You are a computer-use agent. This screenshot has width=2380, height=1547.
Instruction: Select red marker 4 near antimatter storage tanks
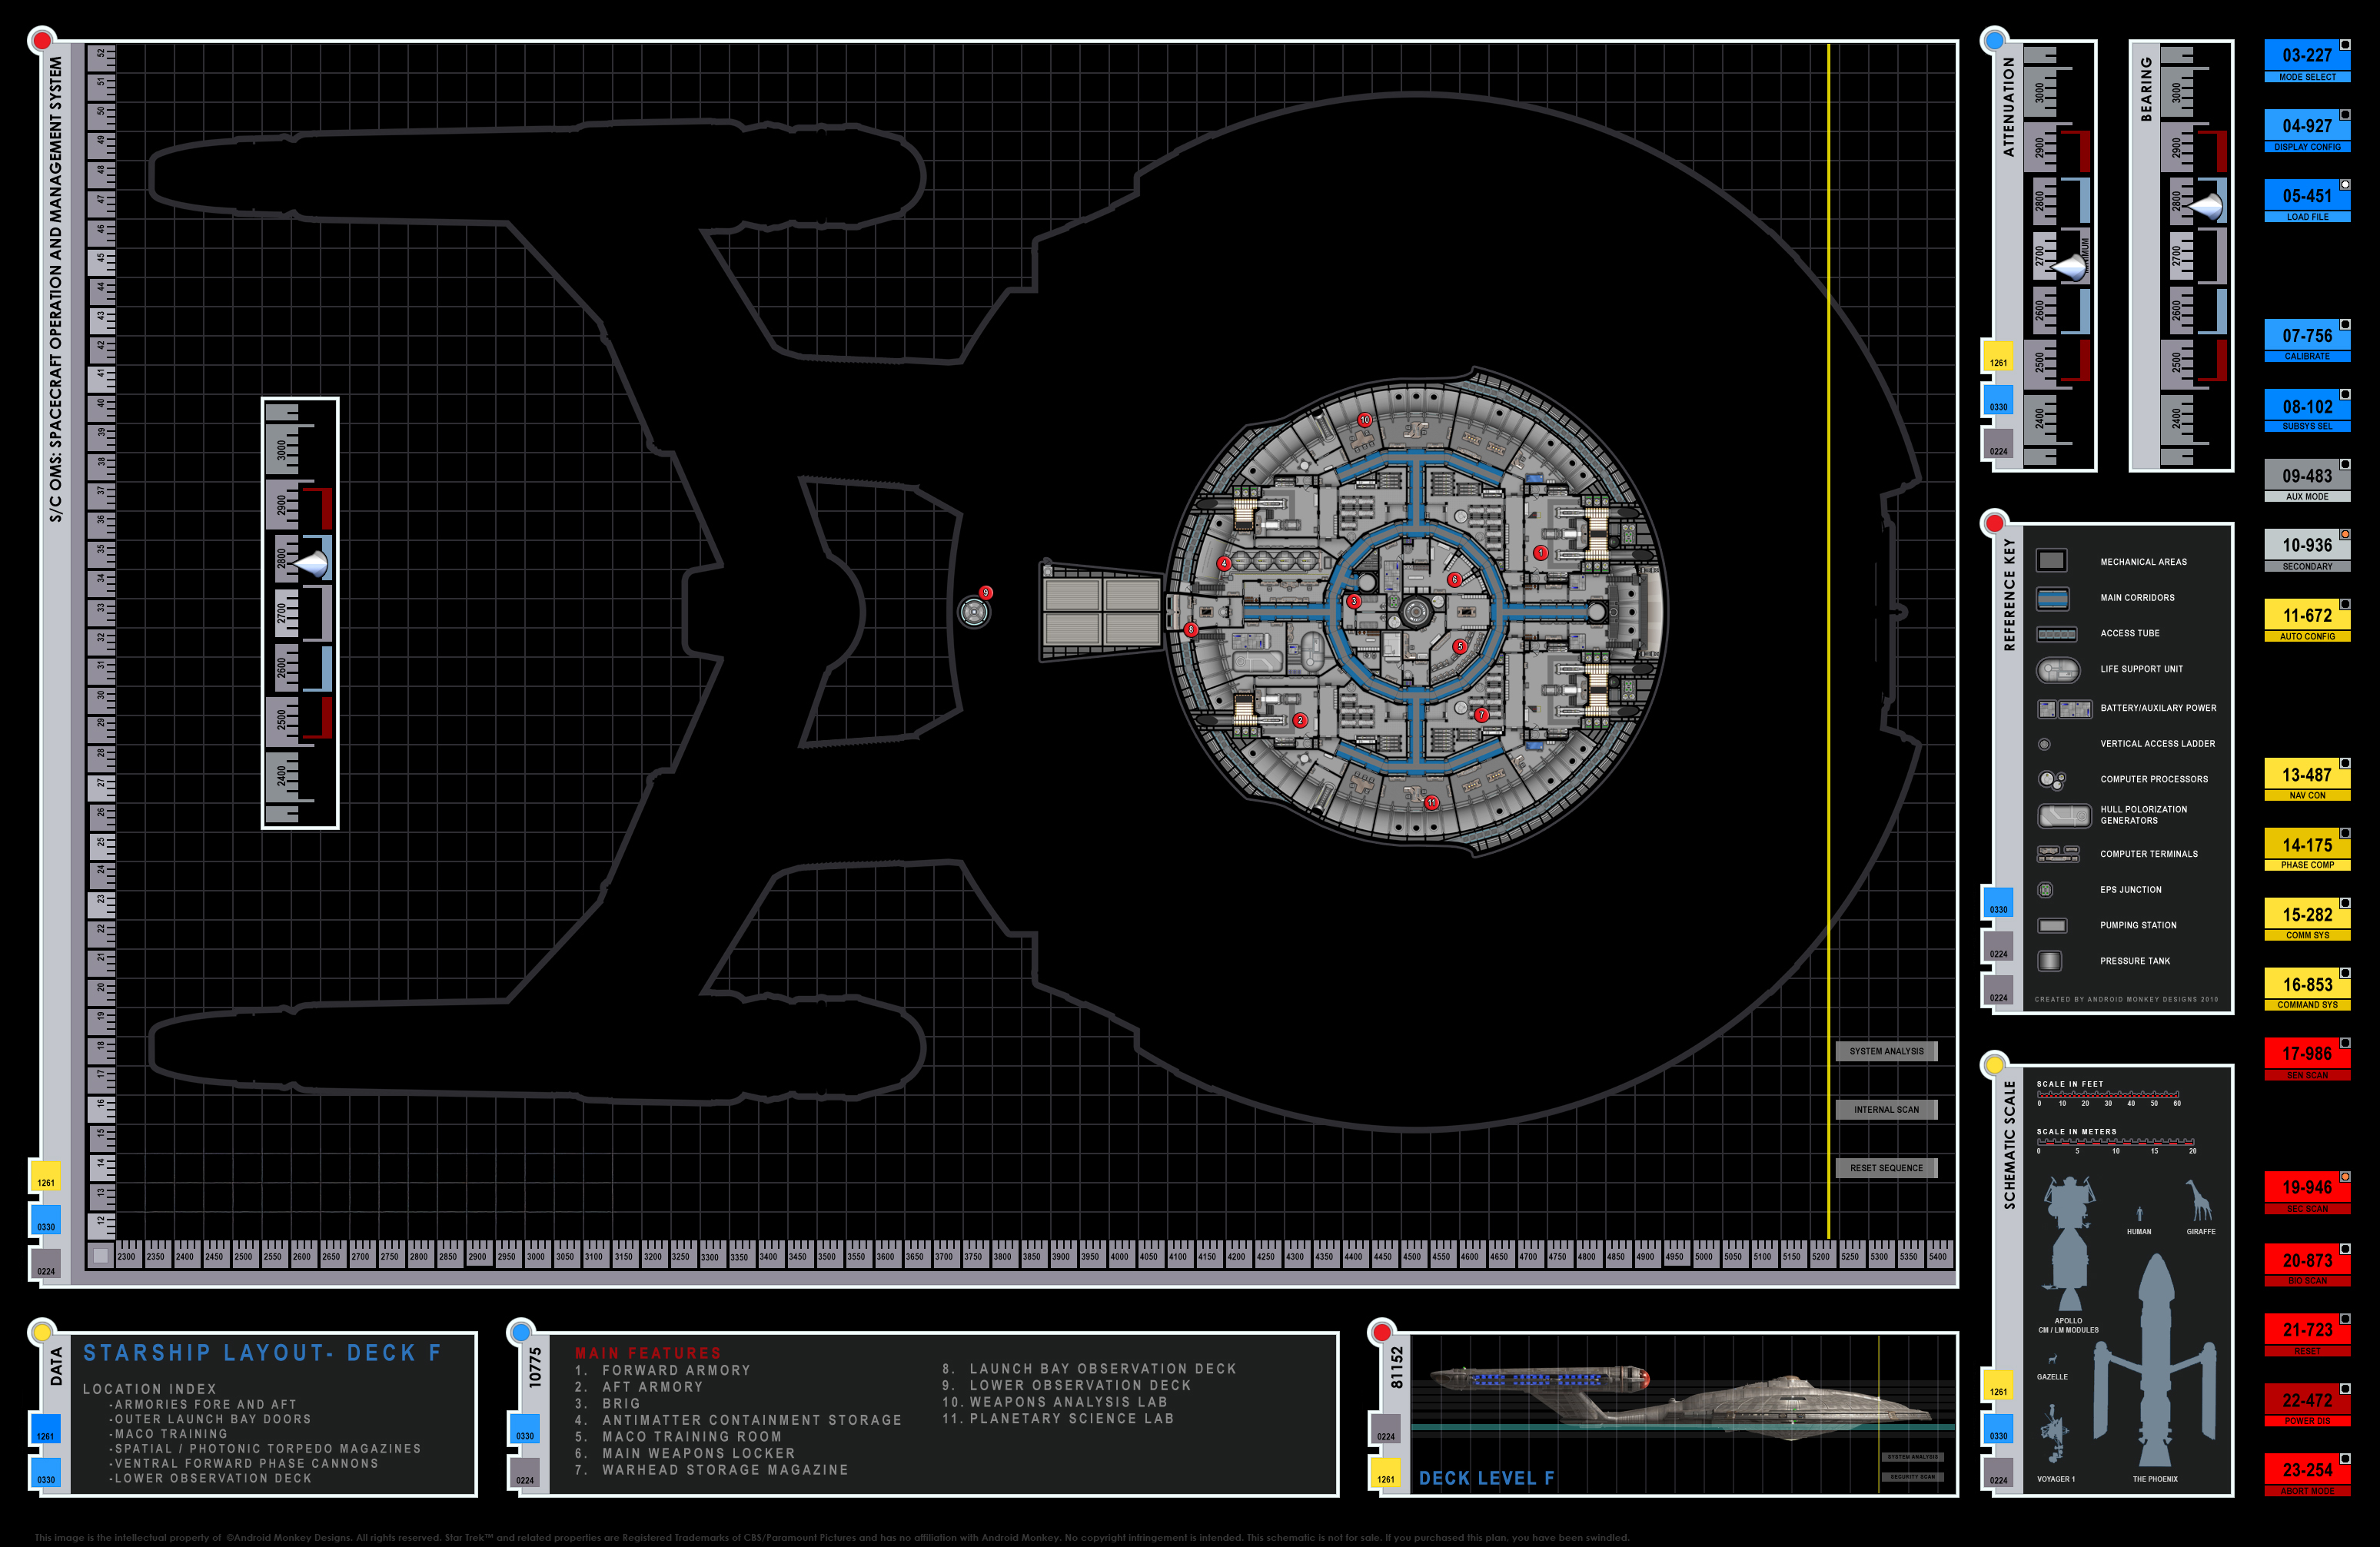coord(1224,564)
